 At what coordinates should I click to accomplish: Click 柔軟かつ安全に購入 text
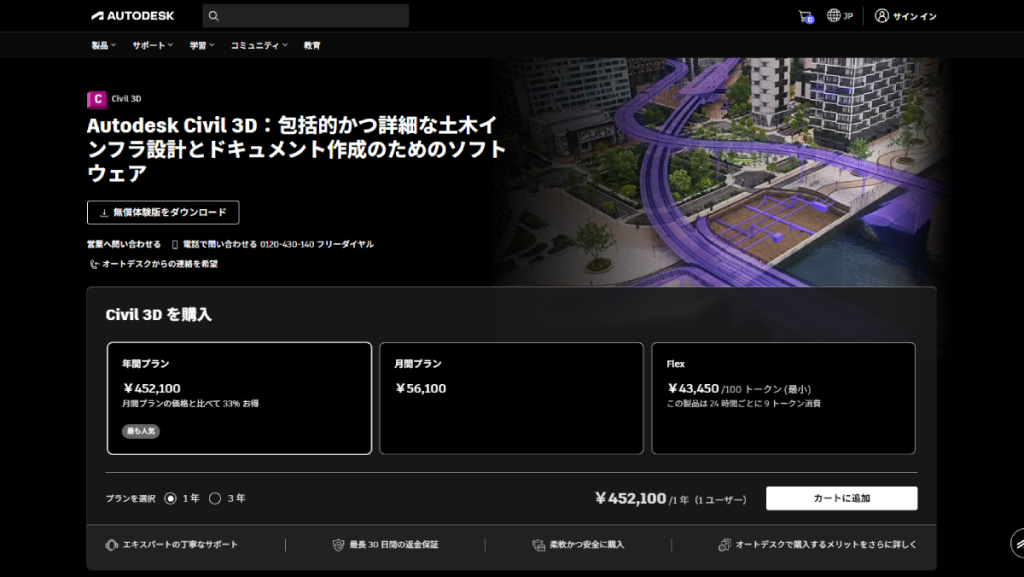pyautogui.click(x=586, y=545)
